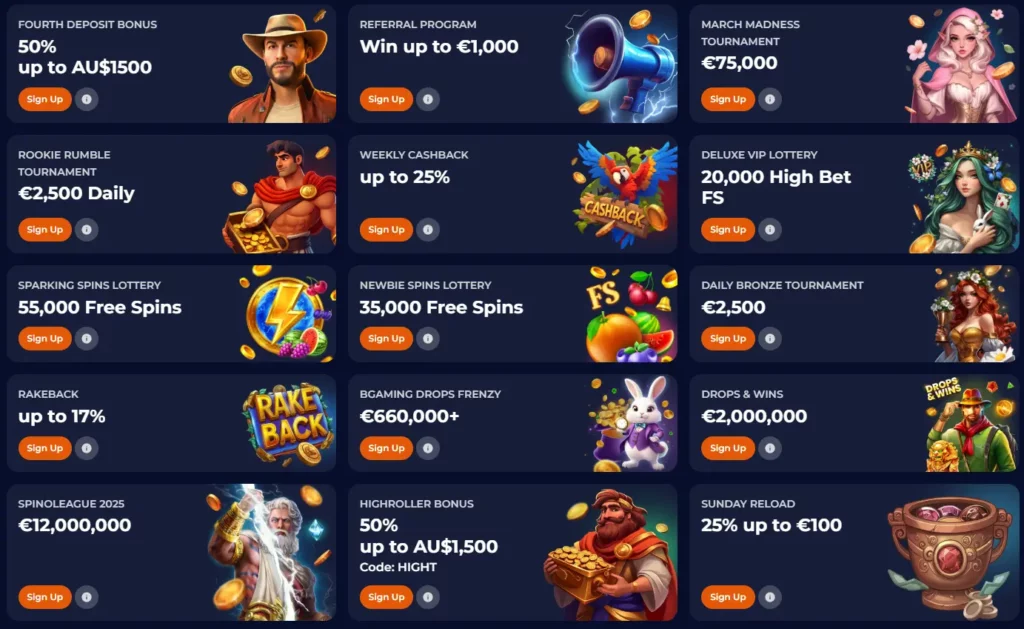
Task: View info for Weekly Cashback offer
Action: click(x=428, y=230)
